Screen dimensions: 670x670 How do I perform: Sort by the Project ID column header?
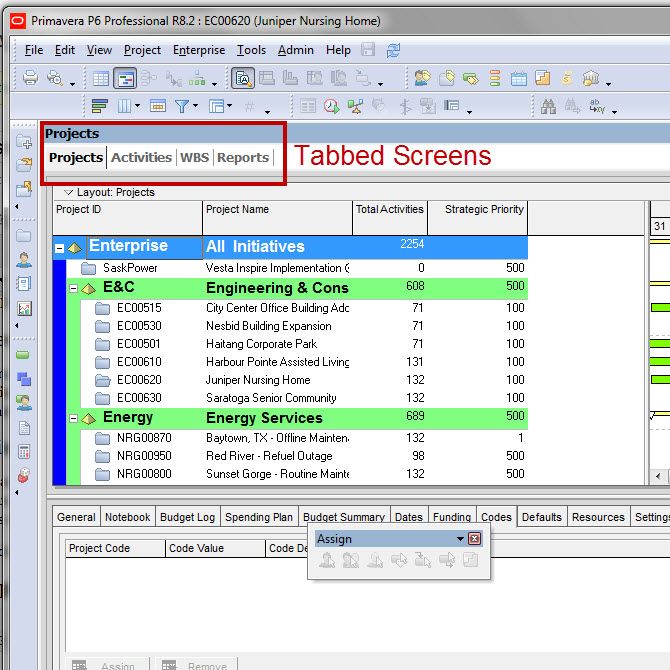pyautogui.click(x=127, y=218)
